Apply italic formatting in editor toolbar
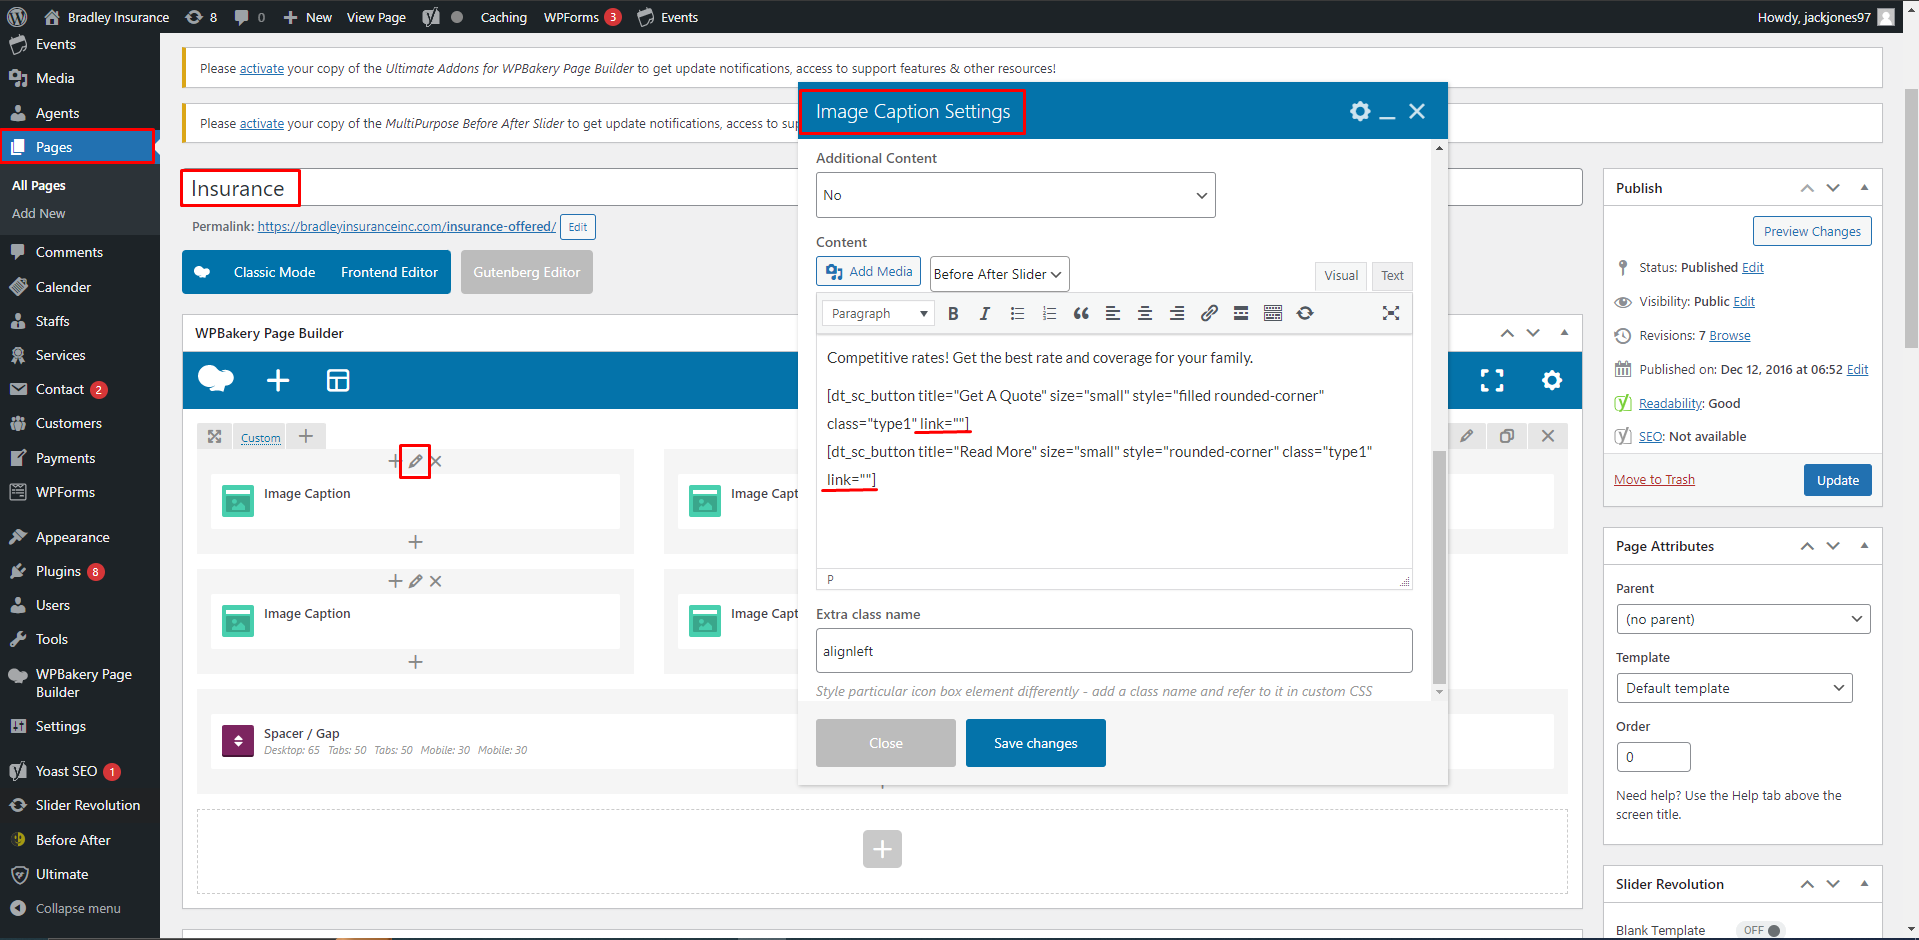Viewport: 1919px width, 940px height. (x=985, y=313)
